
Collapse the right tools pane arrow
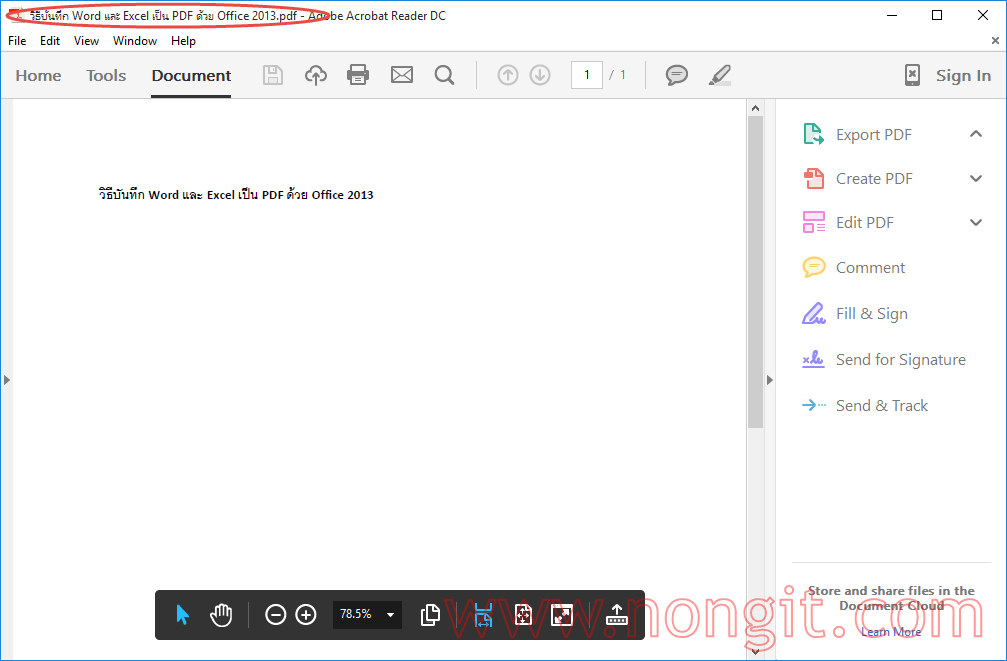[770, 380]
